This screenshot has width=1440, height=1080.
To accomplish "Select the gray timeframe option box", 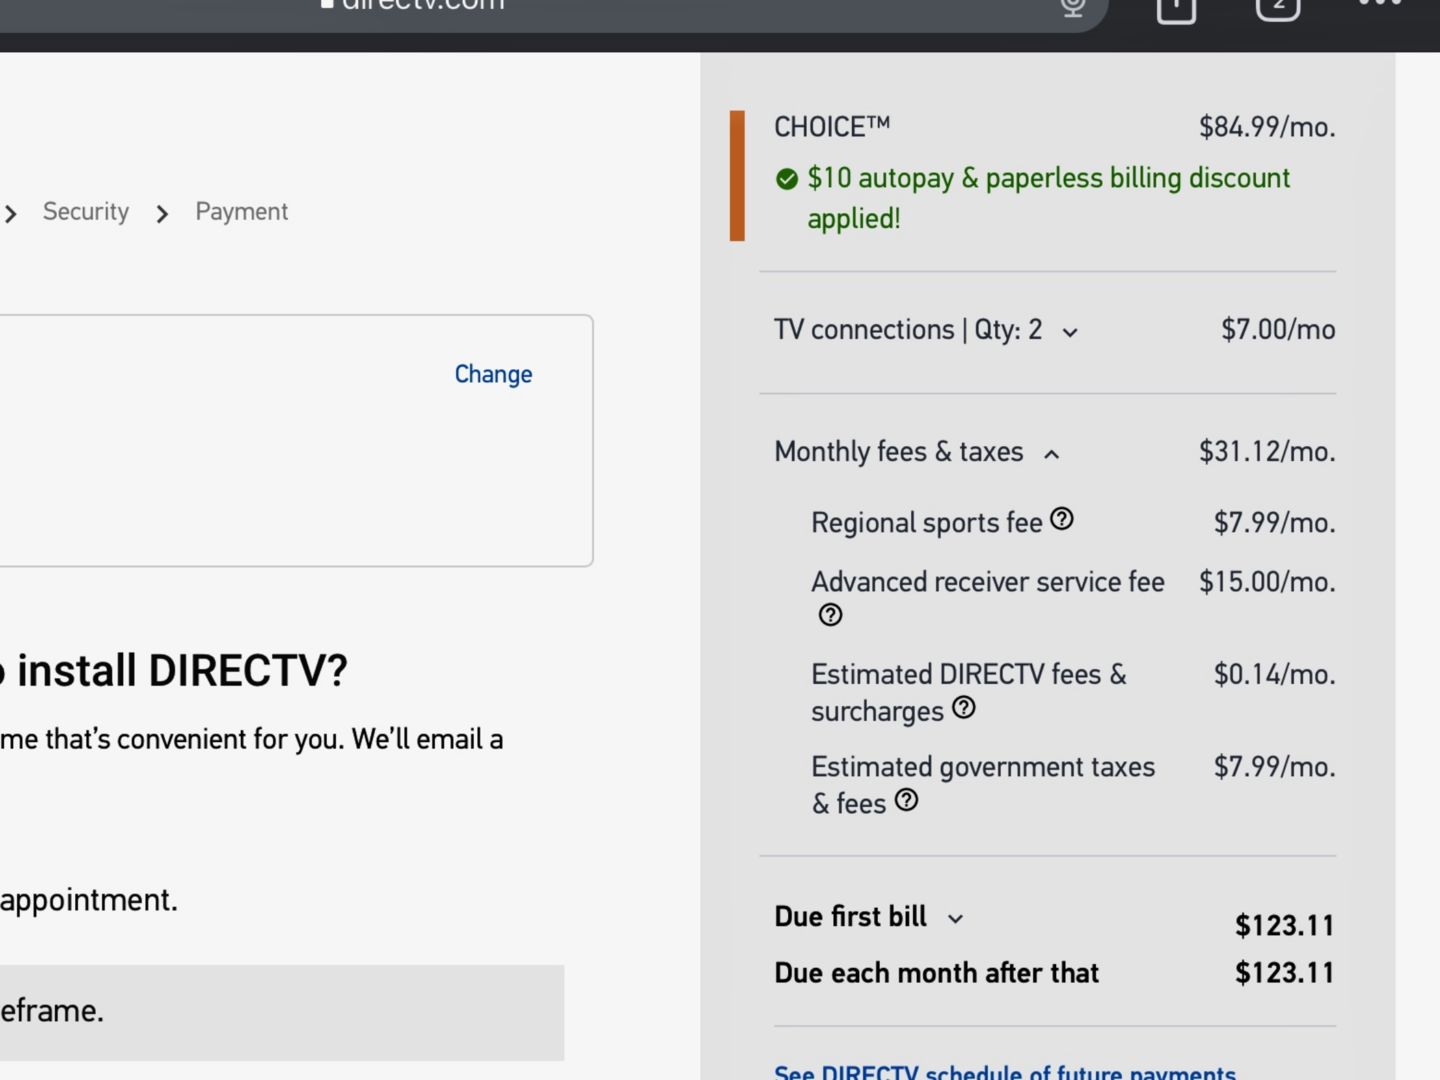I will [280, 1012].
